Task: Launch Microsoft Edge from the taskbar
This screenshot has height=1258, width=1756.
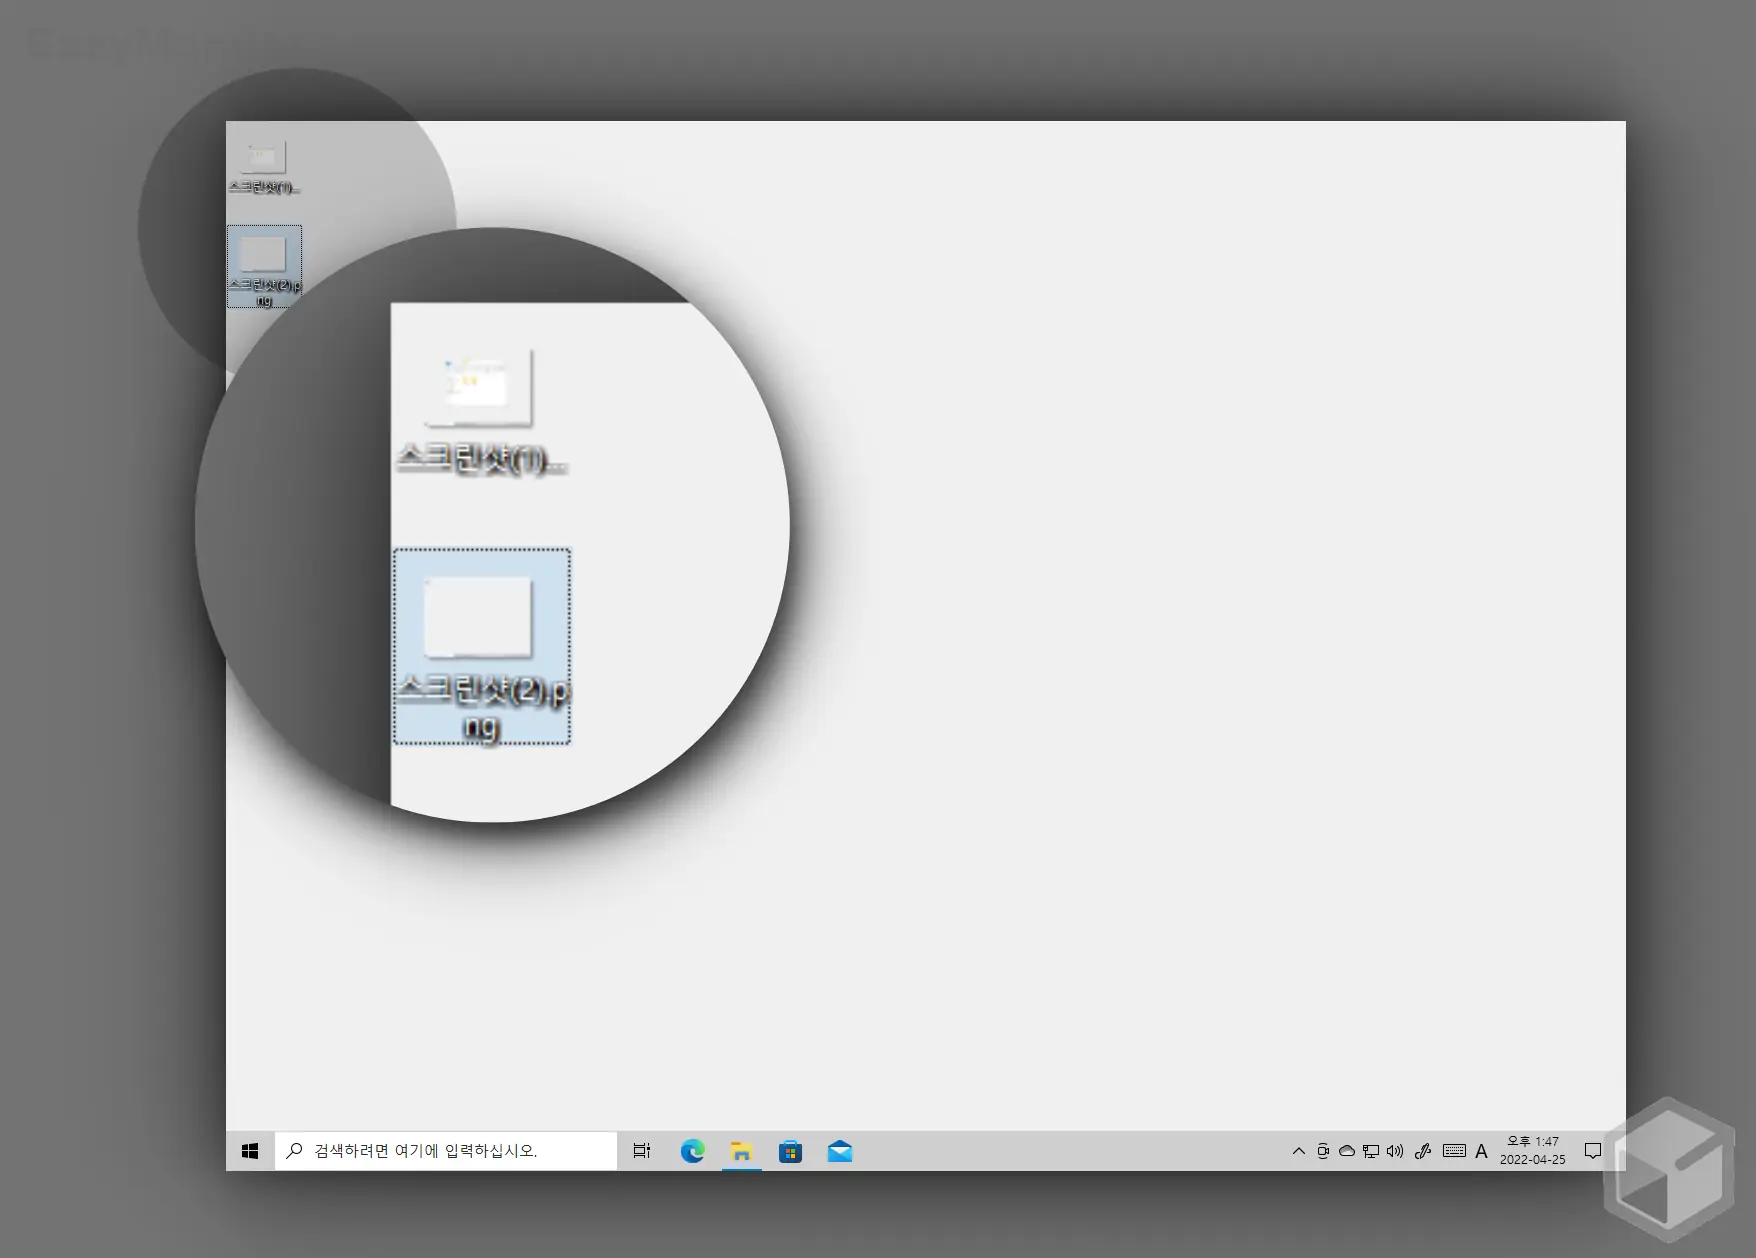Action: 692,1151
